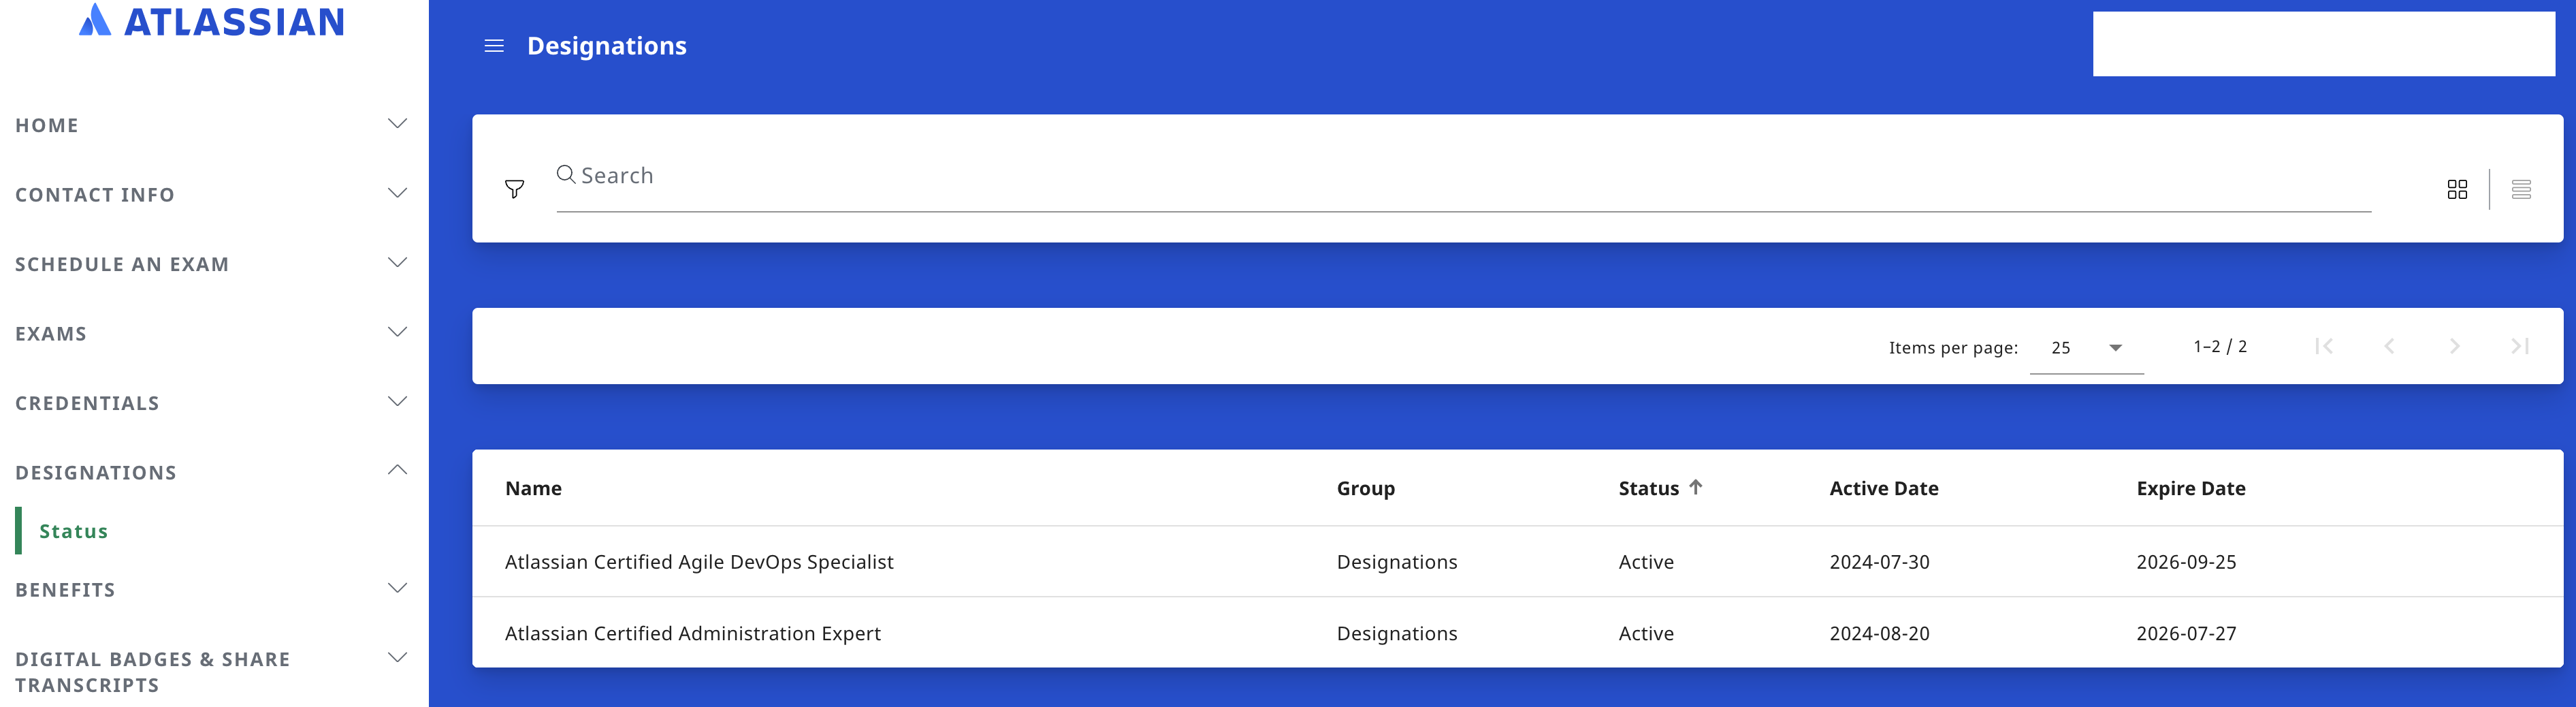
Task: Expand the Exams section chevron
Action: click(397, 332)
